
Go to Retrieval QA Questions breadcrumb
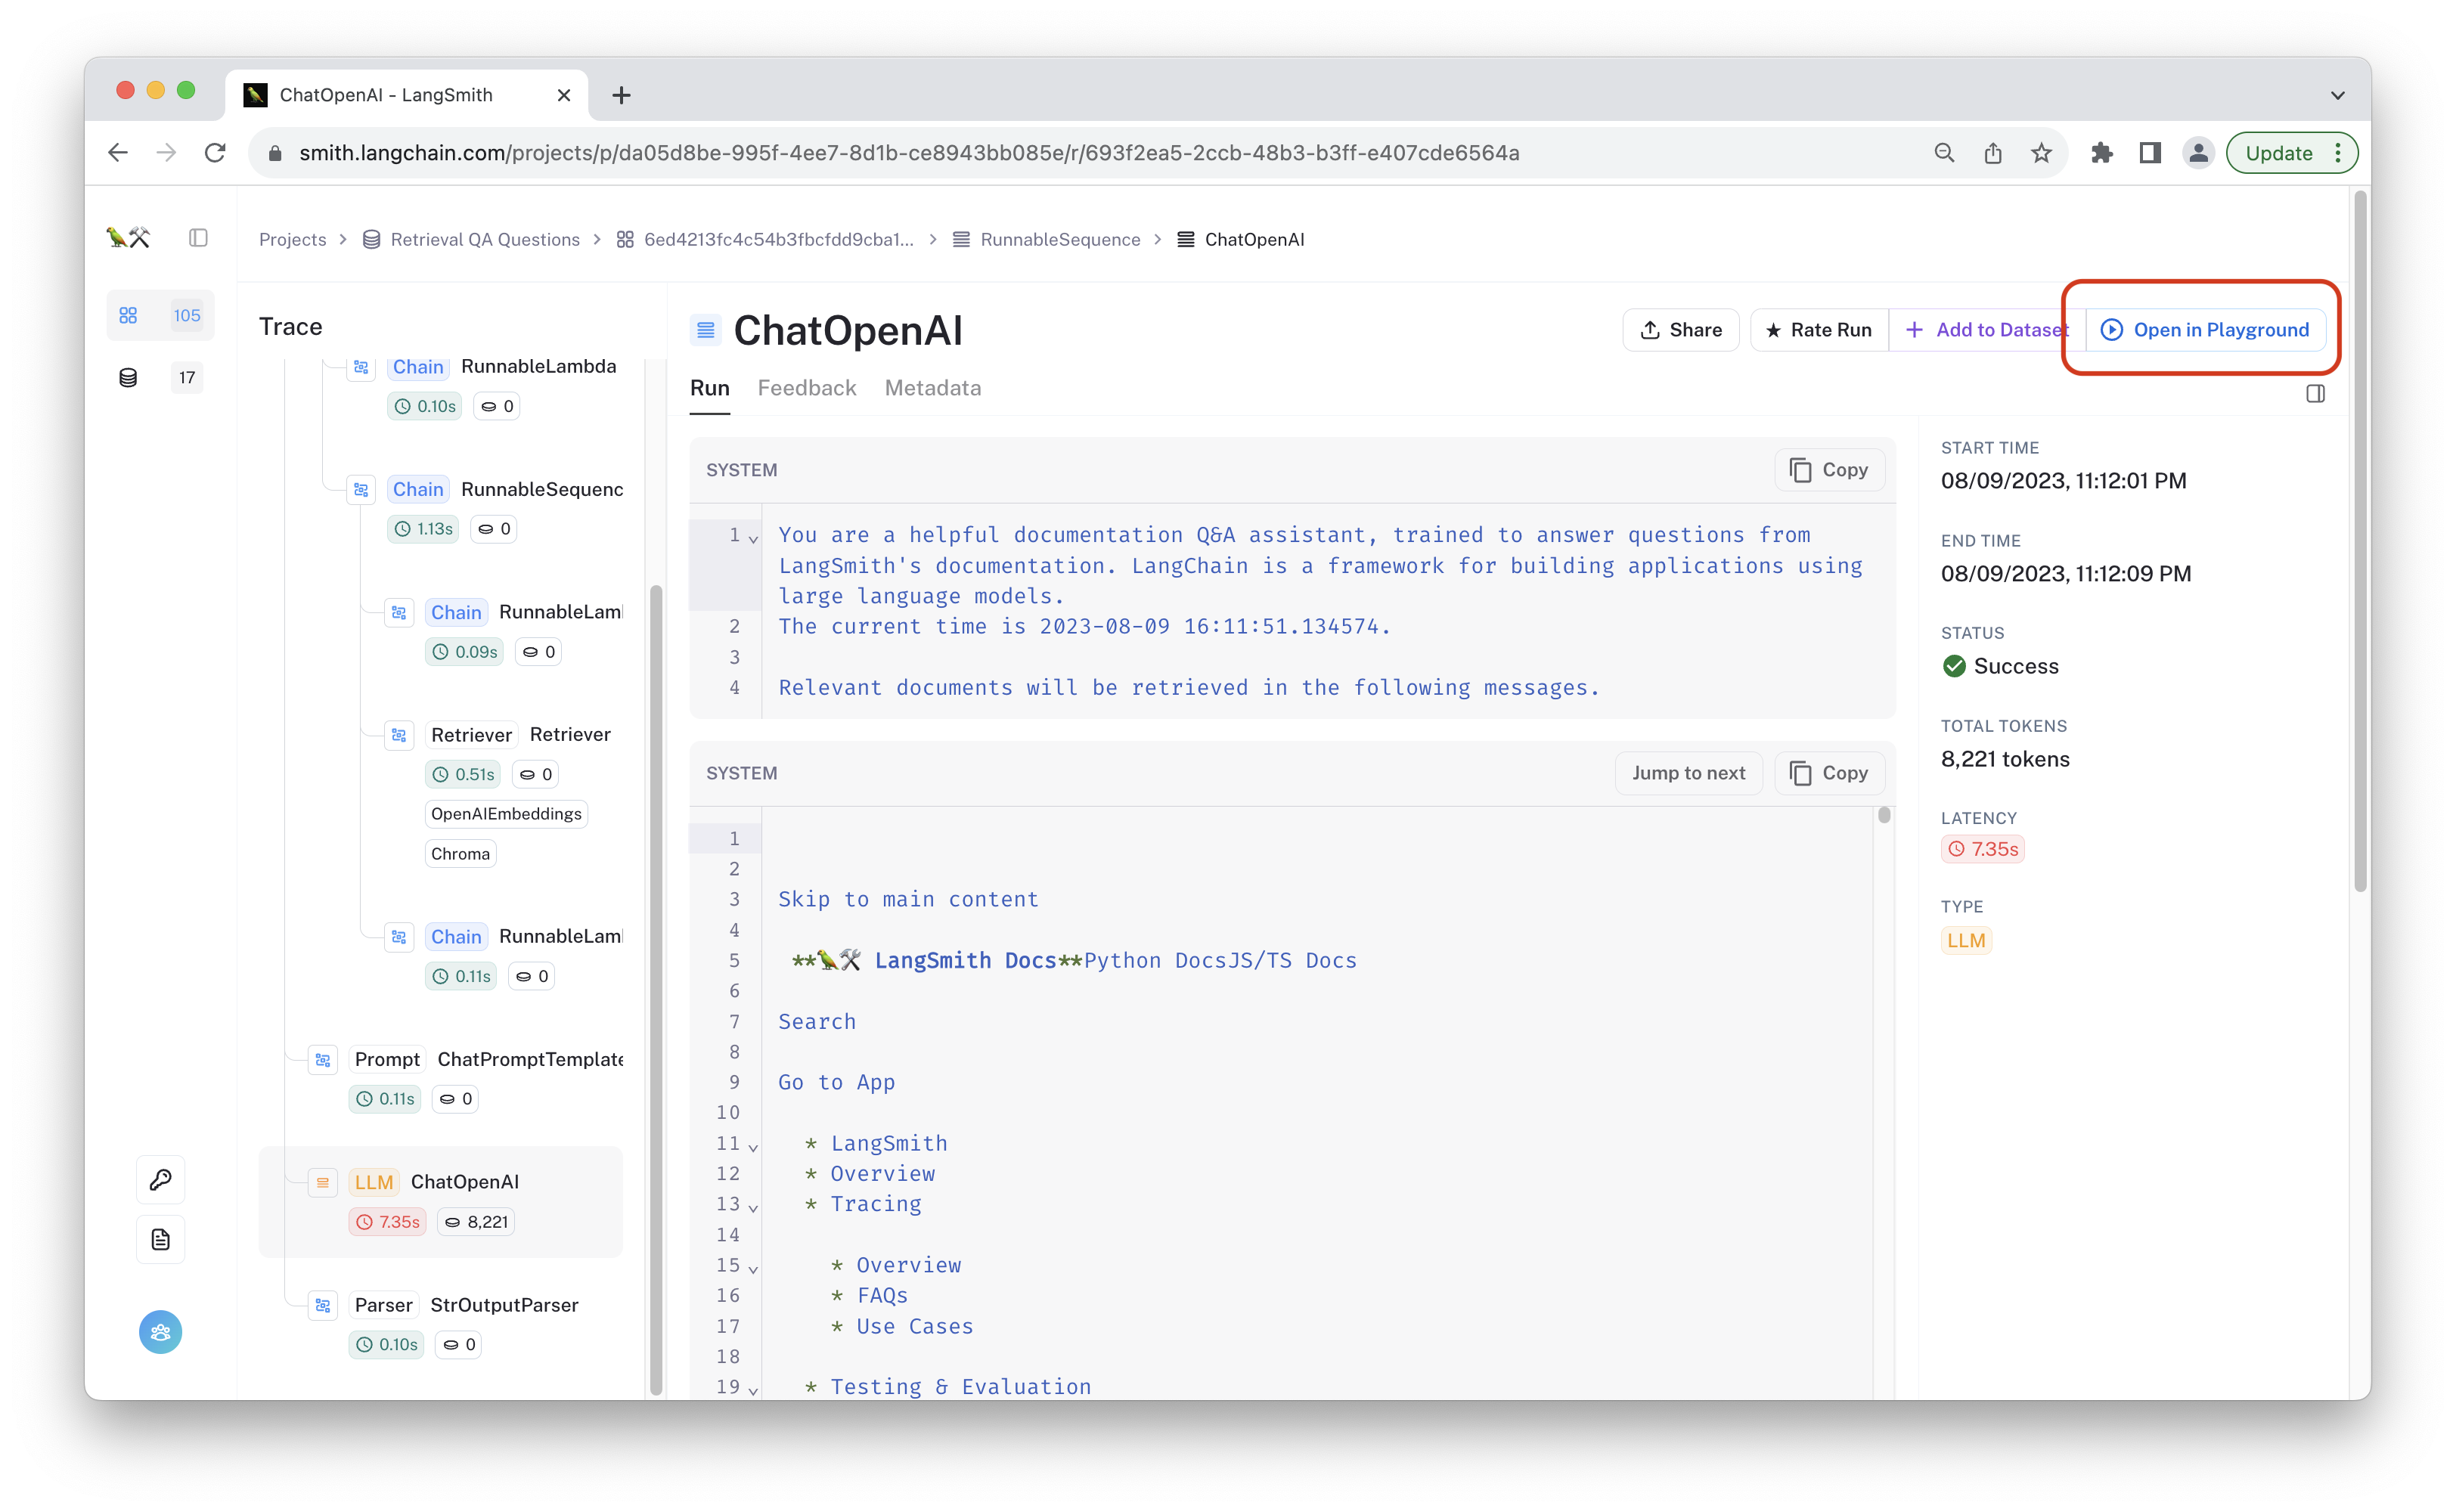471,239
